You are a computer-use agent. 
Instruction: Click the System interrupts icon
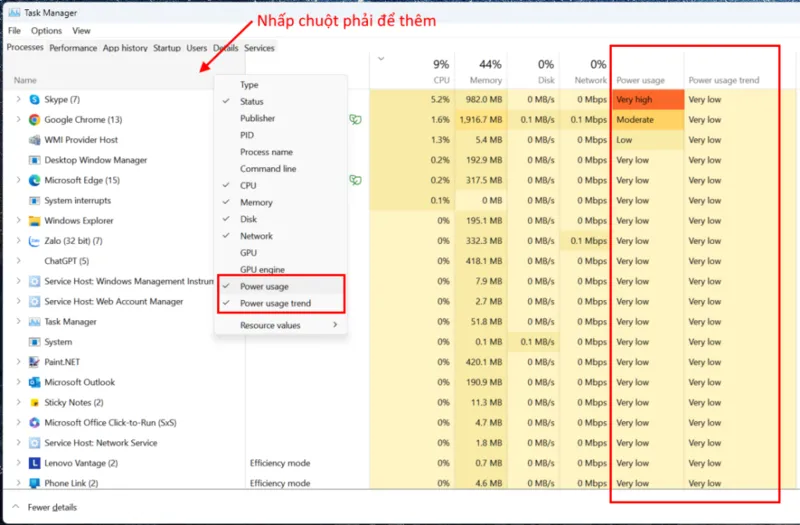[x=34, y=201]
